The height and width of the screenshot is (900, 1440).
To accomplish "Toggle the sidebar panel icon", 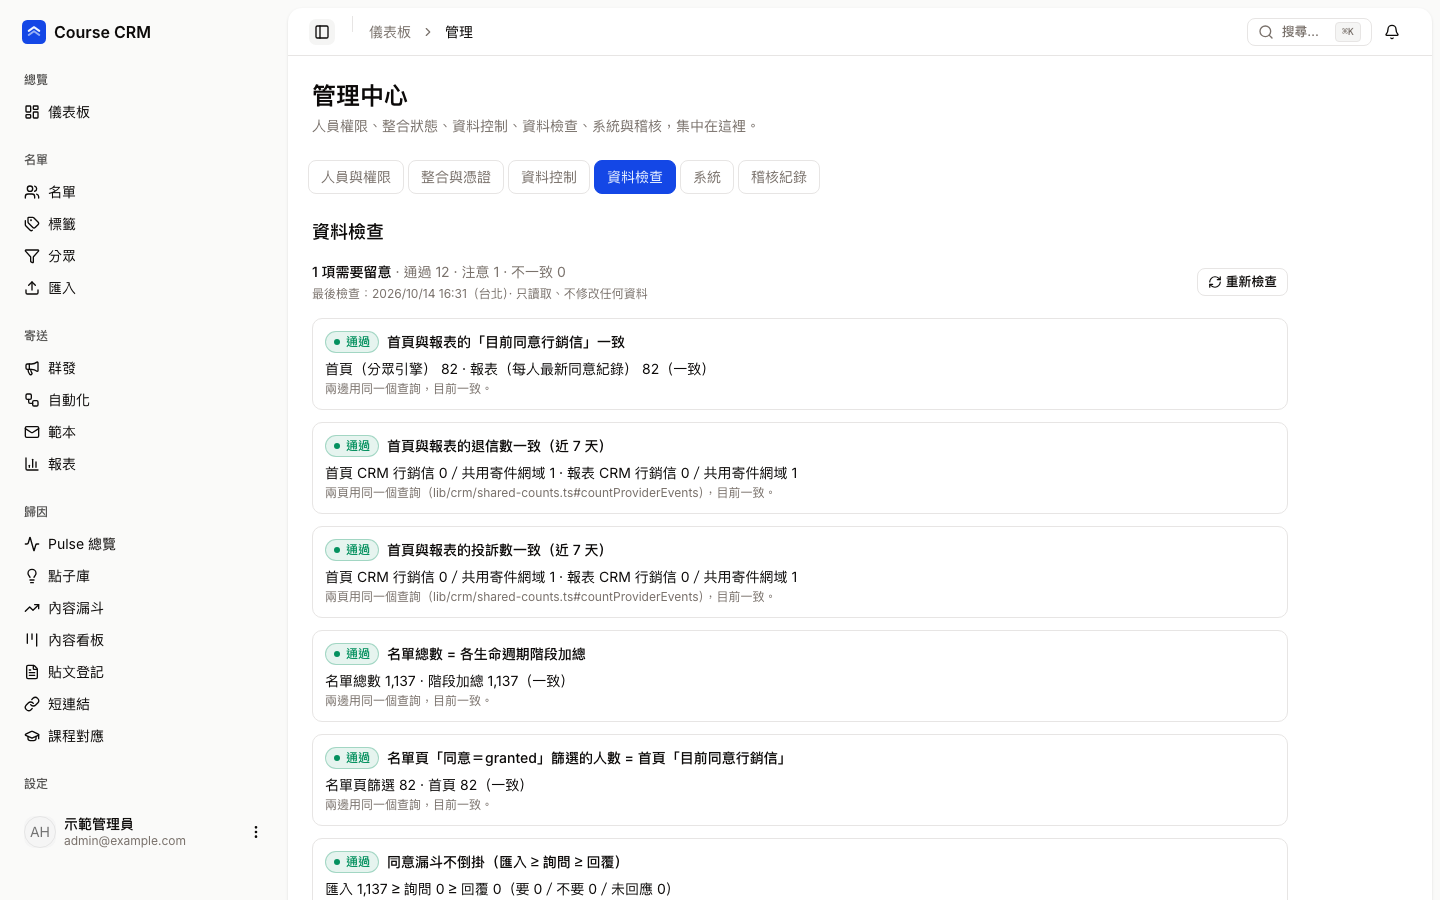I will [x=322, y=32].
